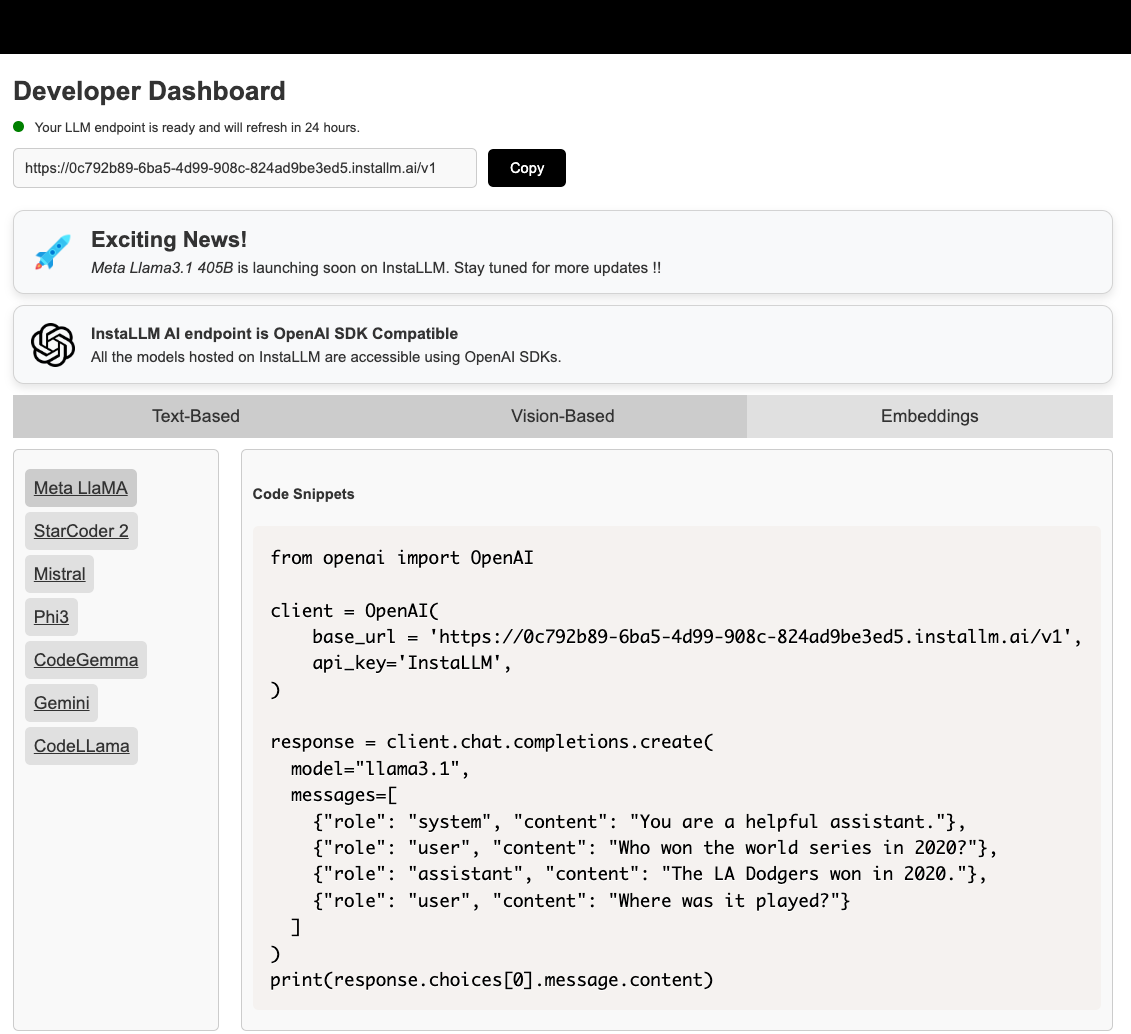The image size is (1131, 1034).
Task: Switch to the Text-Based tab
Action: tap(195, 416)
